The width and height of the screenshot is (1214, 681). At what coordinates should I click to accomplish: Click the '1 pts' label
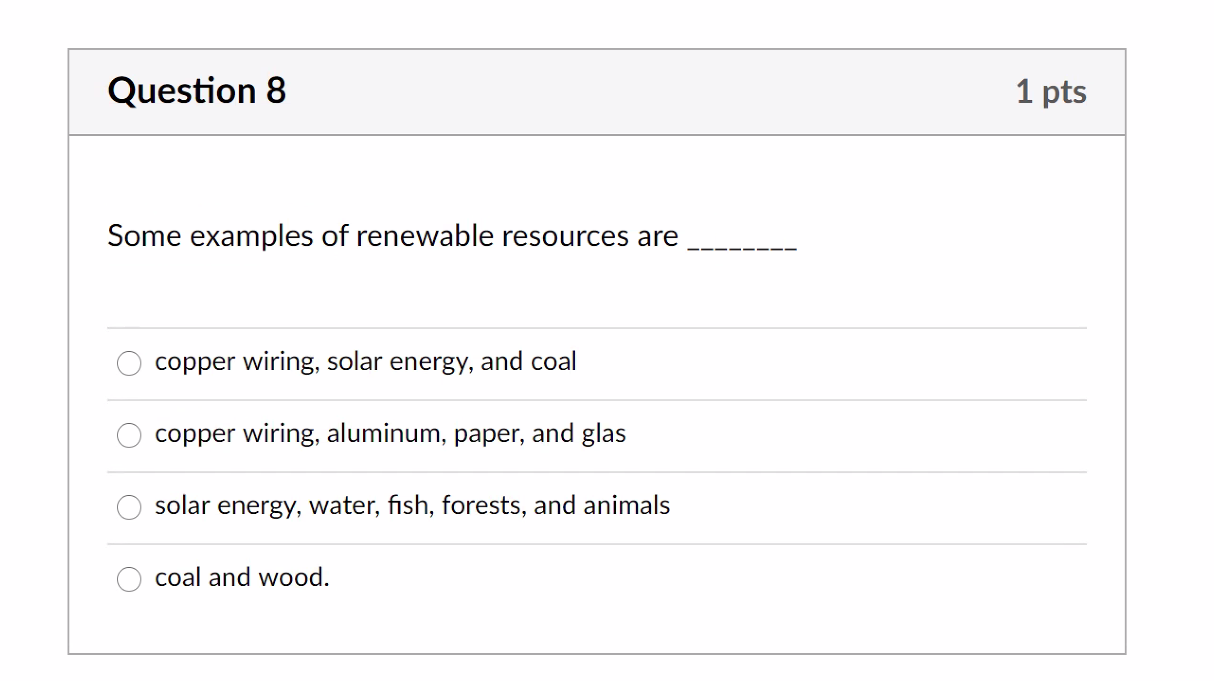(1052, 91)
